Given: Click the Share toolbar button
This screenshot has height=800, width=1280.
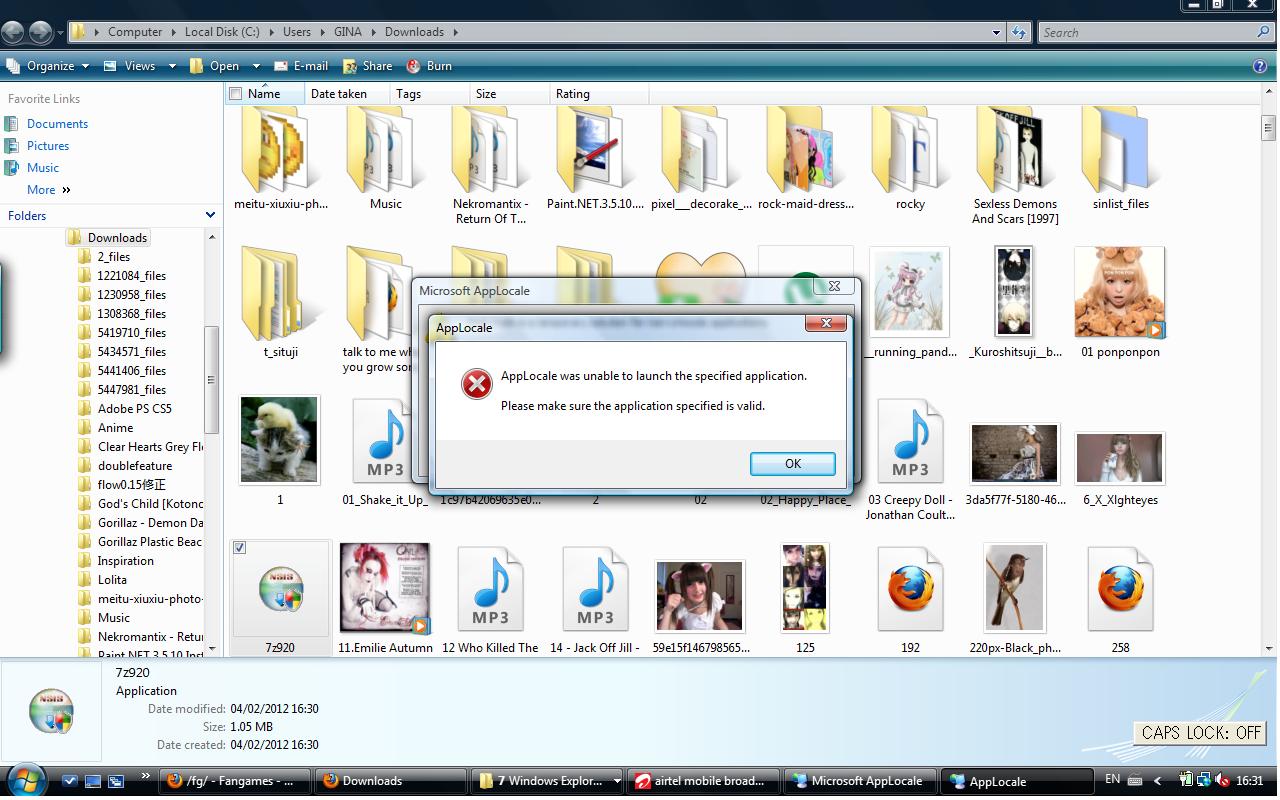Looking at the screenshot, I should pos(367,66).
